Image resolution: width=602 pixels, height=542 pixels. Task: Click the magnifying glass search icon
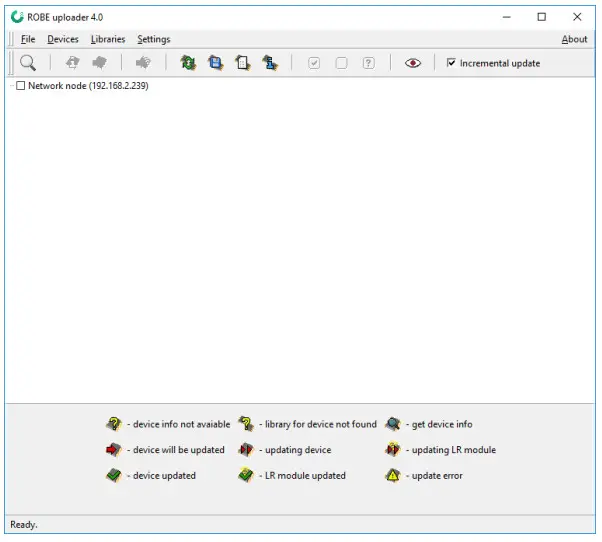coord(28,63)
